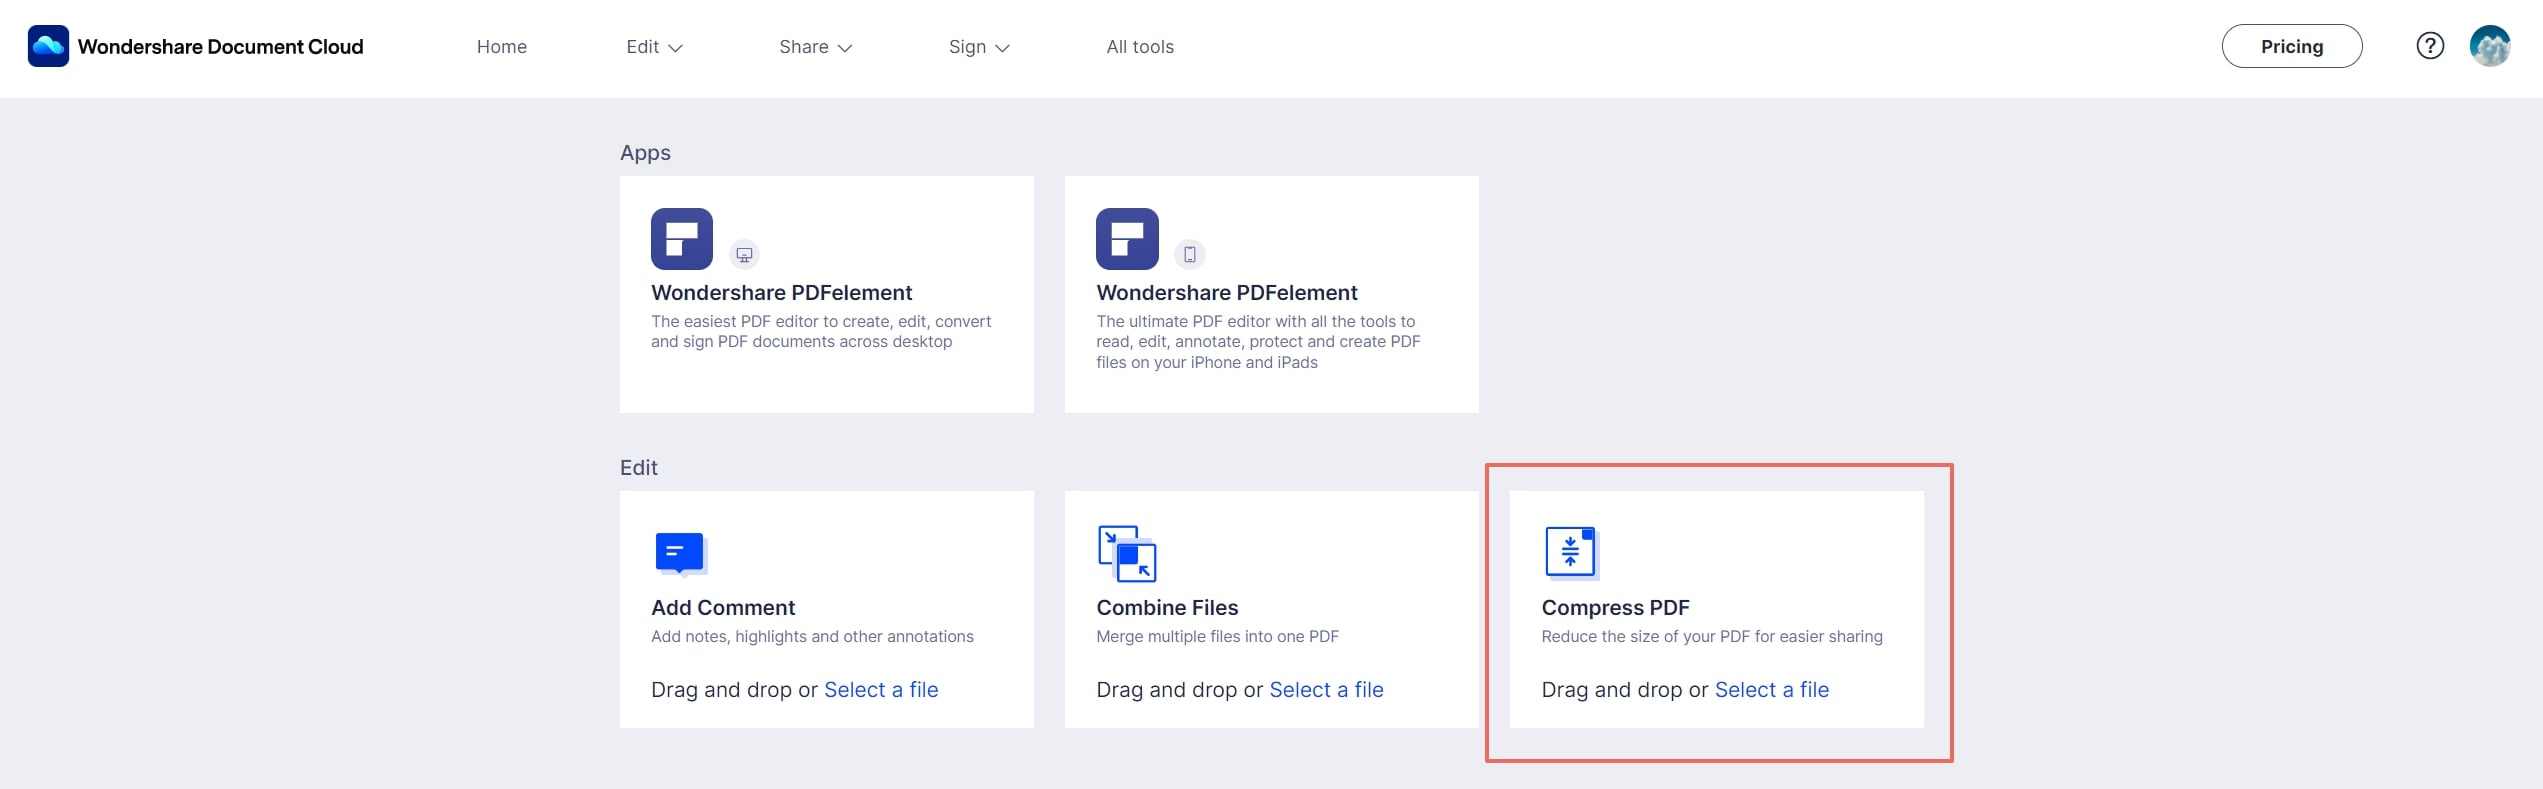2543x789 pixels.
Task: Click the Apps section heading
Action: click(x=645, y=153)
